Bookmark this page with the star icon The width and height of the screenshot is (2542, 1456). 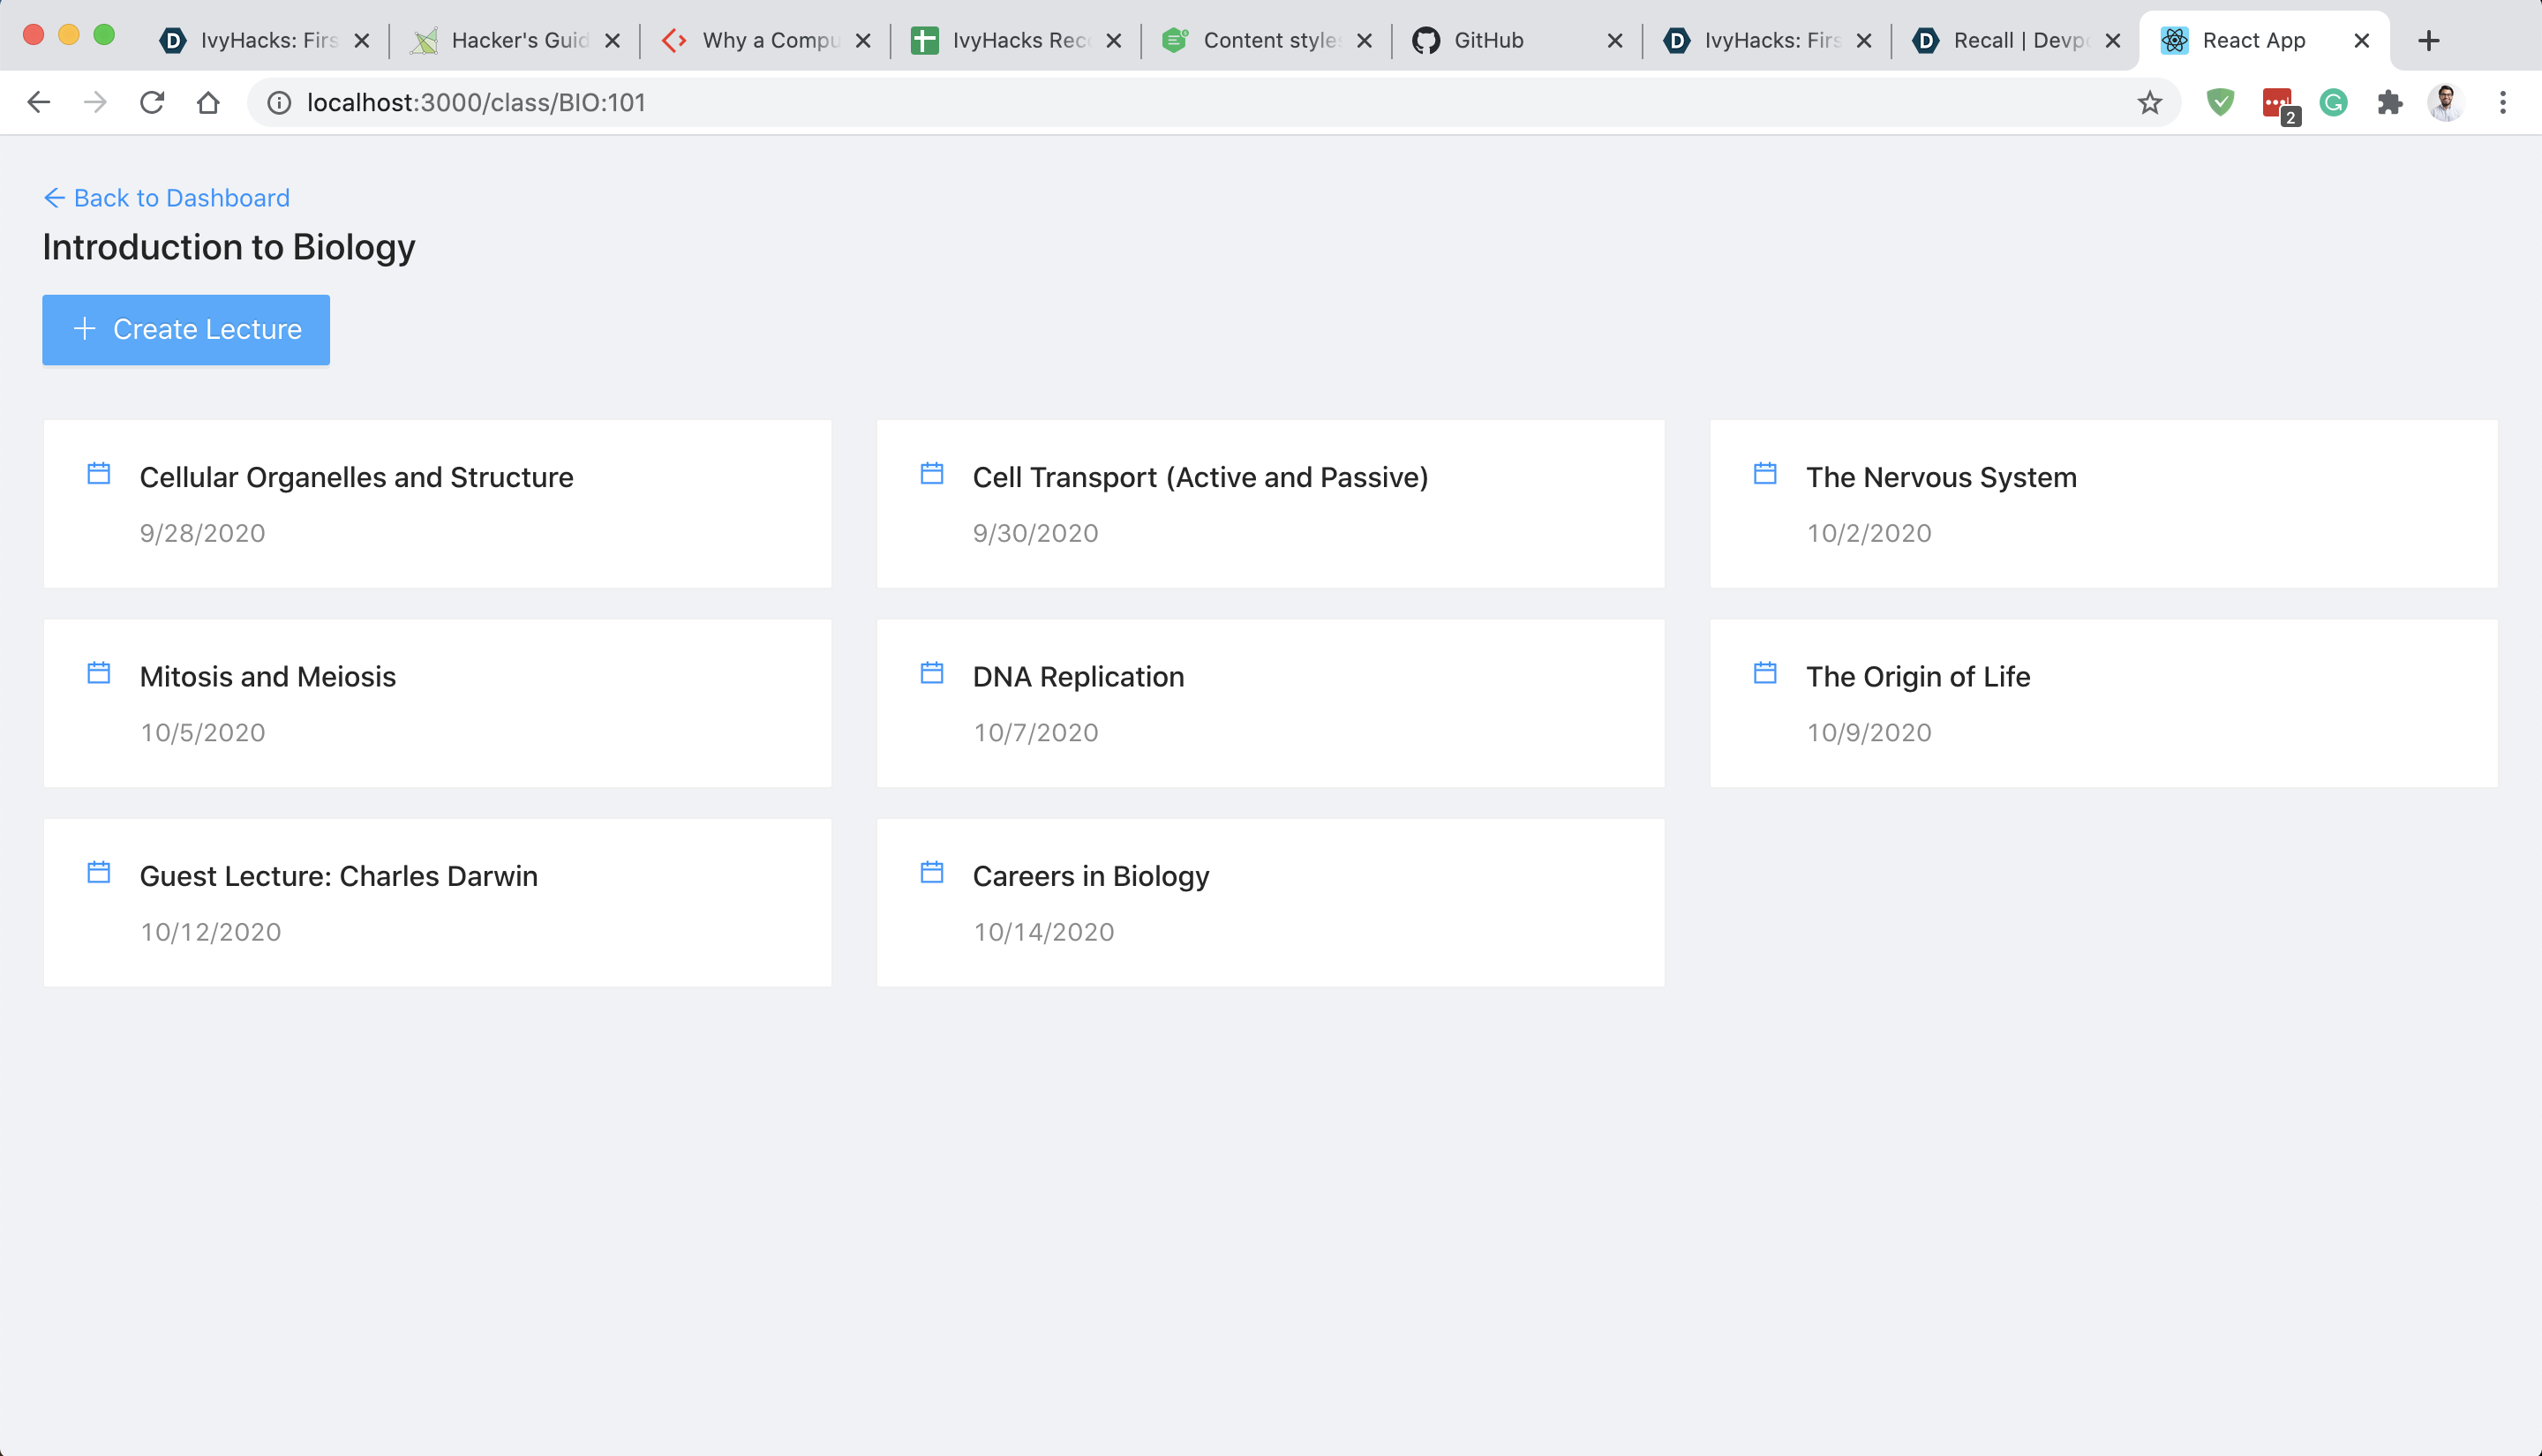[x=2149, y=102]
